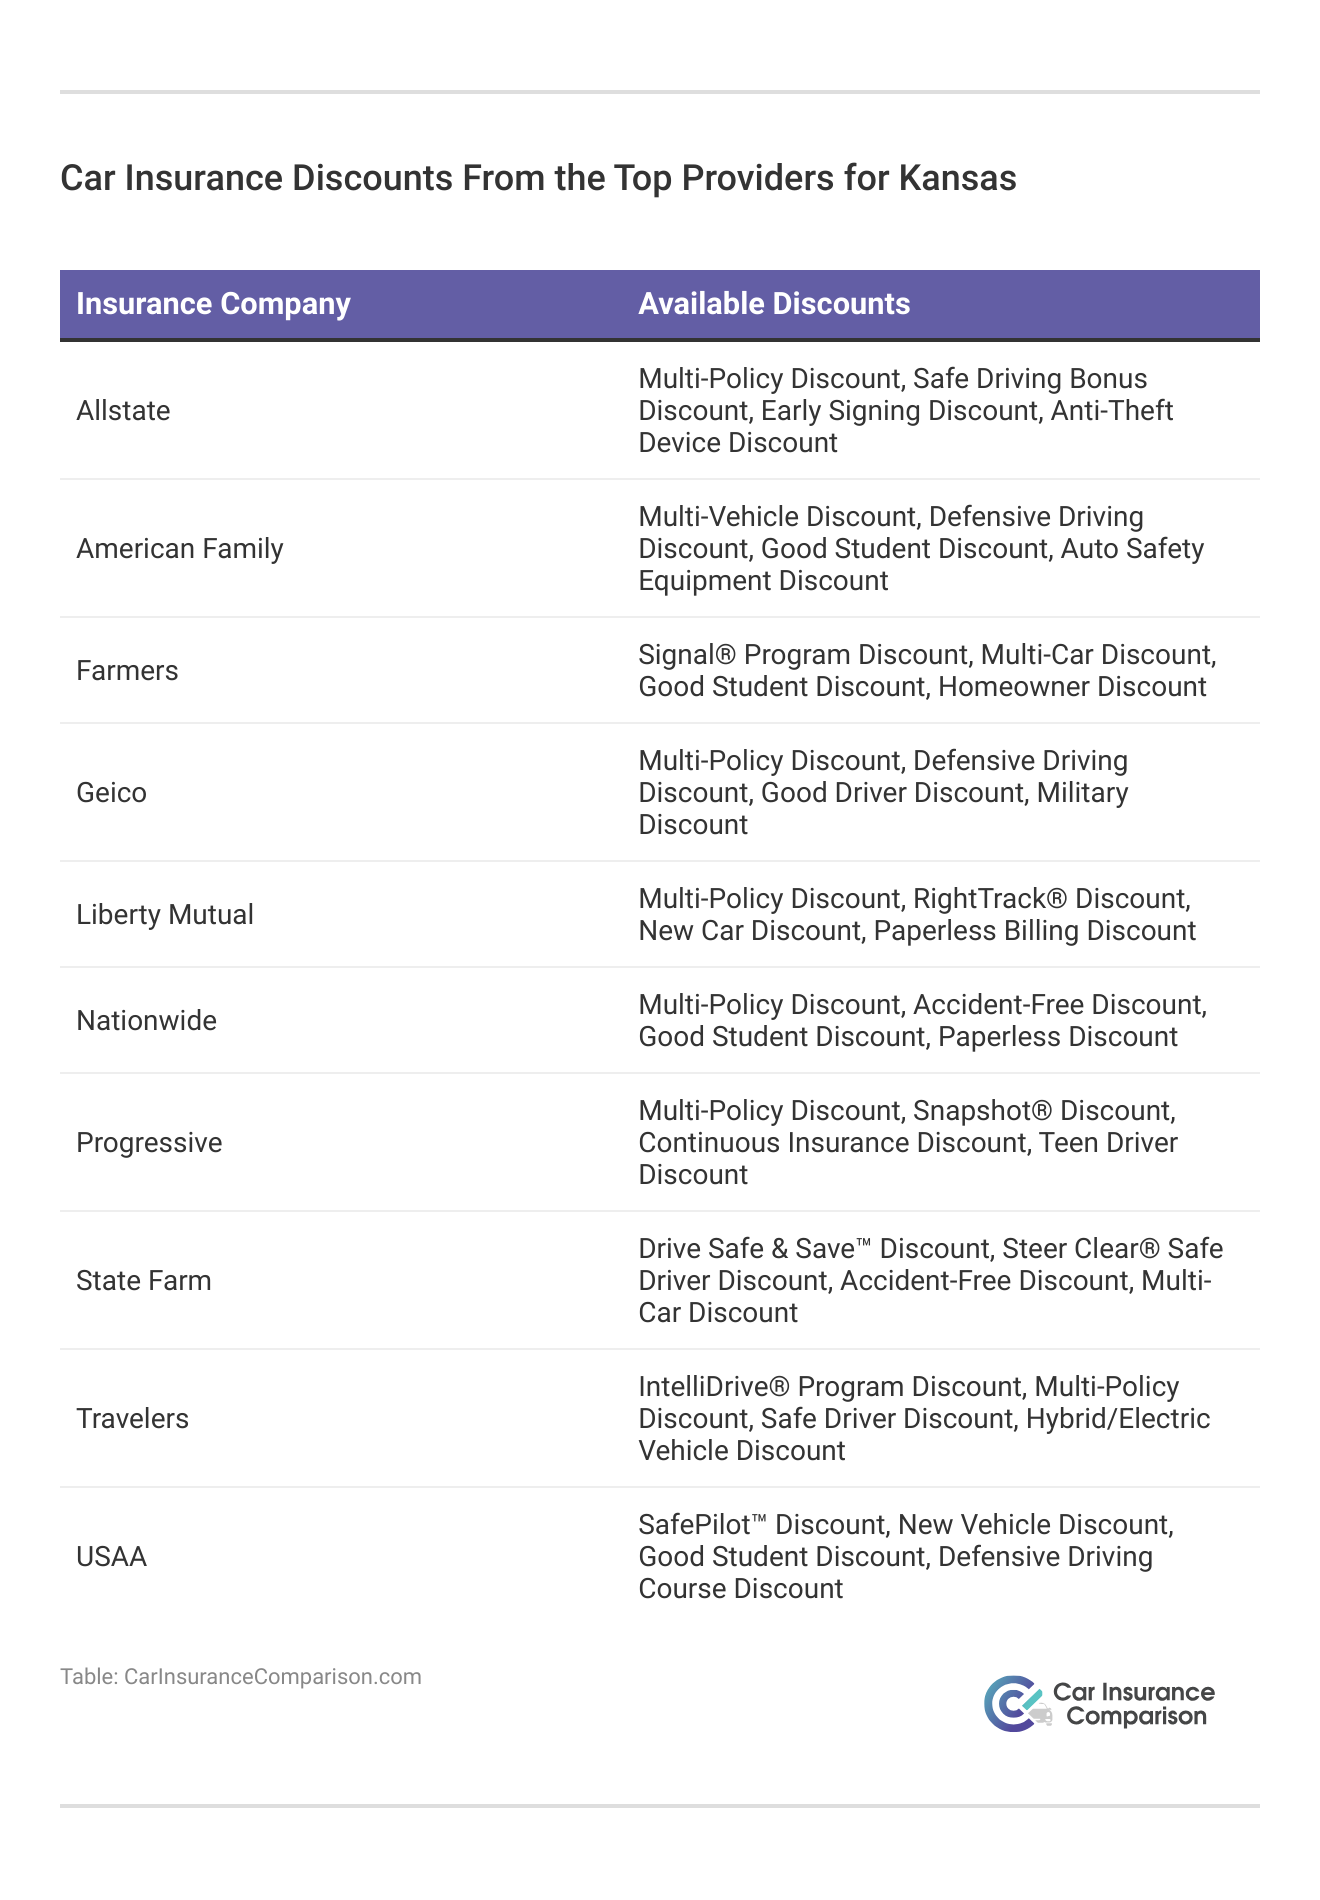This screenshot has height=1900, width=1320.
Task: Click State Farm's Drive Safe & Save discounts
Action: (x=930, y=1281)
